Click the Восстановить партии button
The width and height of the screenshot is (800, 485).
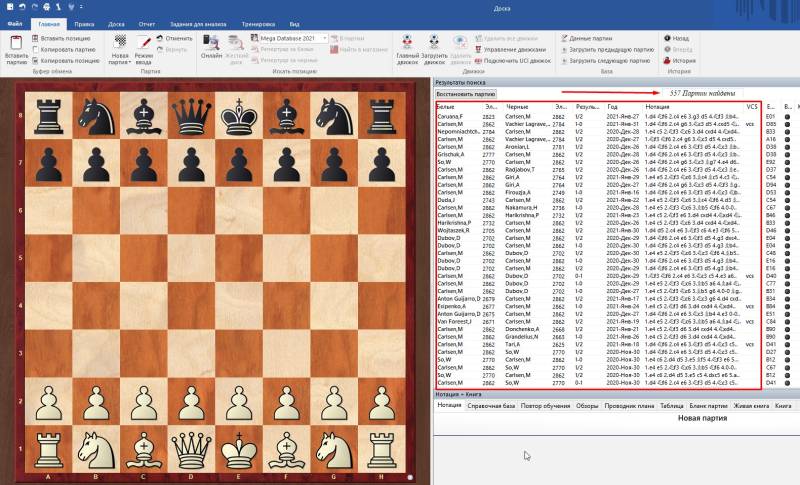click(x=467, y=93)
